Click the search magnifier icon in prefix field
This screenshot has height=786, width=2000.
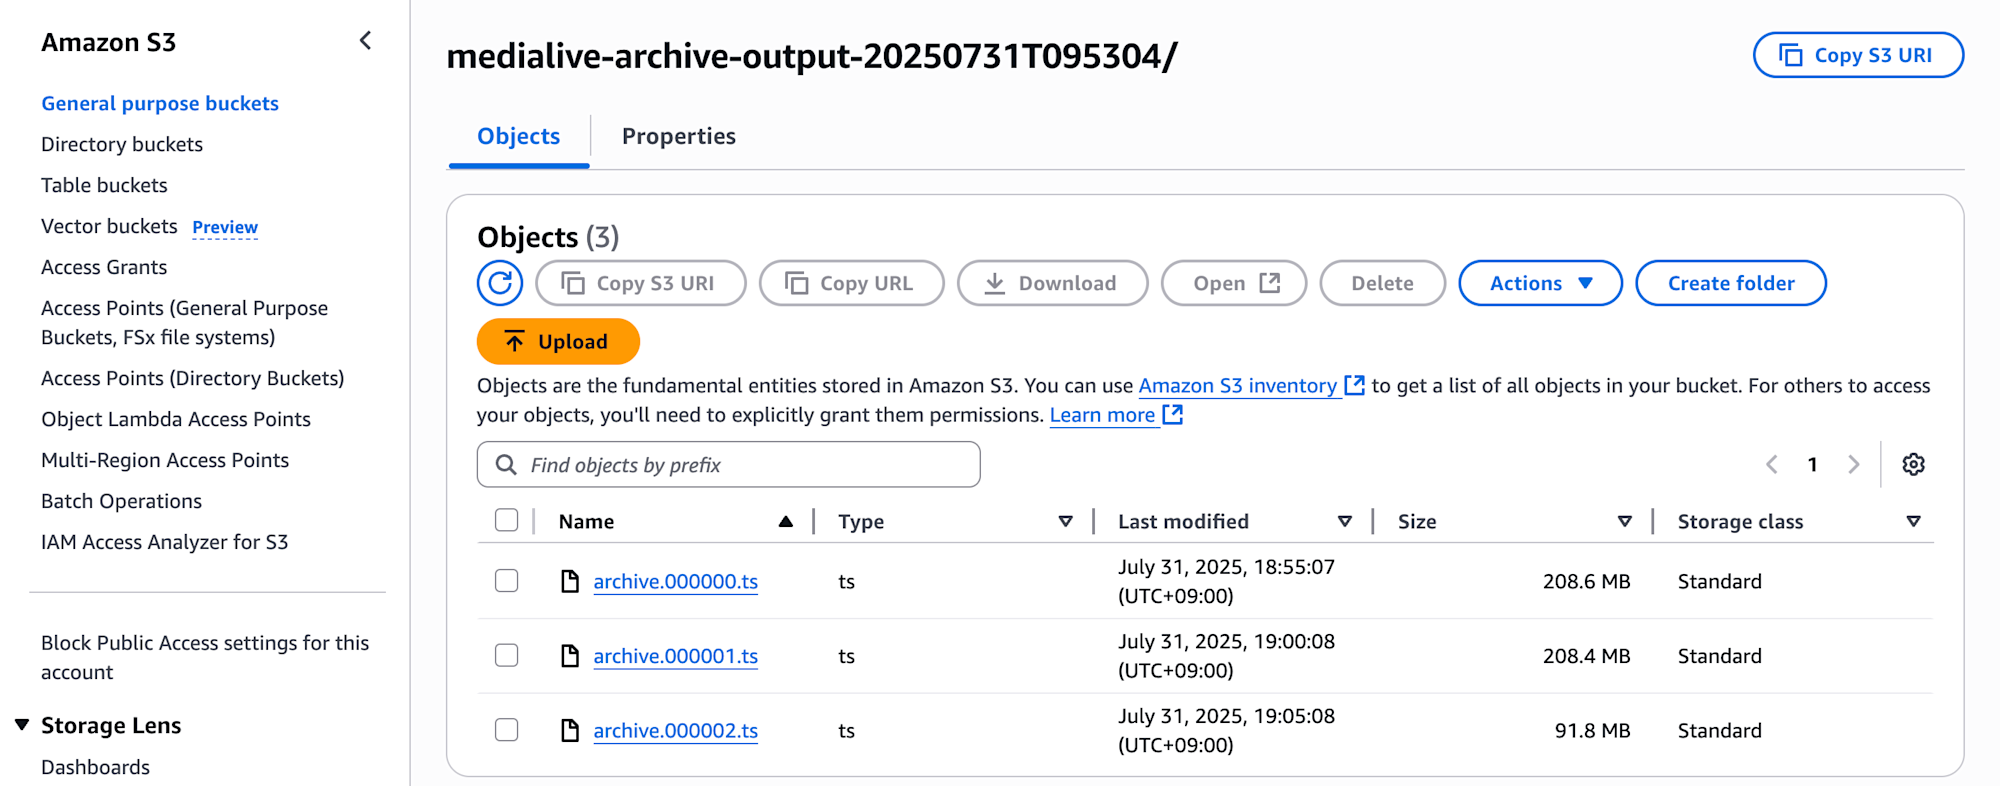click(x=506, y=465)
